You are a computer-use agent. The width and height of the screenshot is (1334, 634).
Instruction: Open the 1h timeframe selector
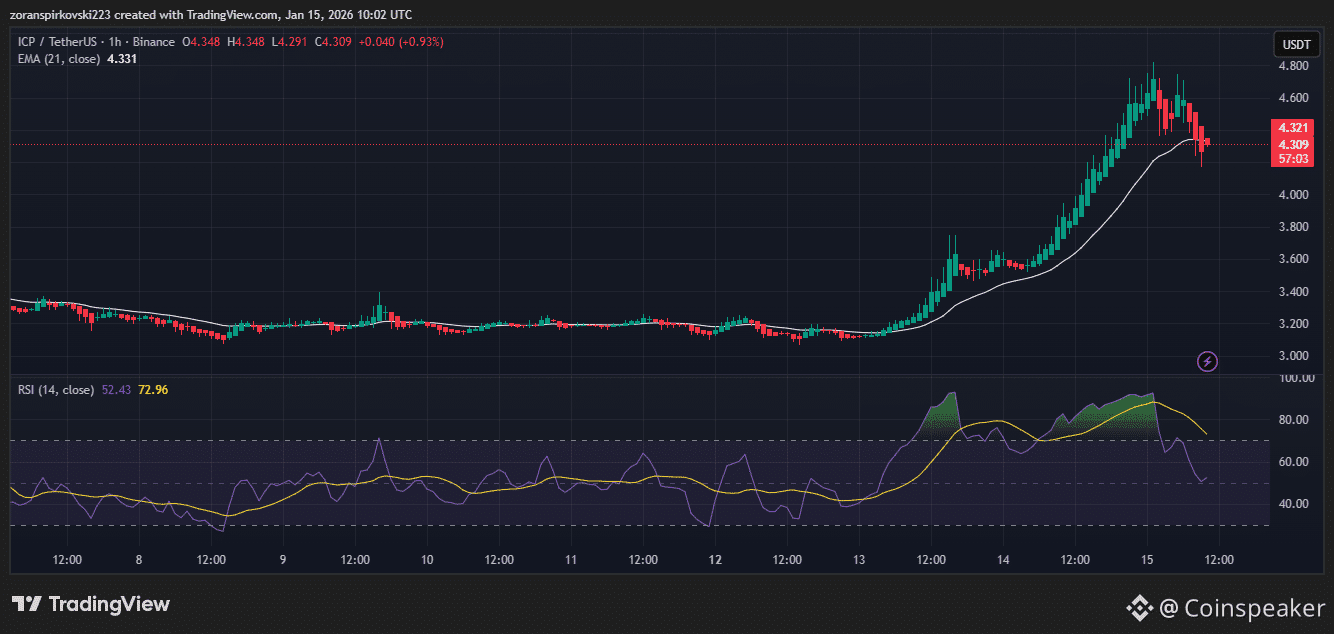[117, 41]
